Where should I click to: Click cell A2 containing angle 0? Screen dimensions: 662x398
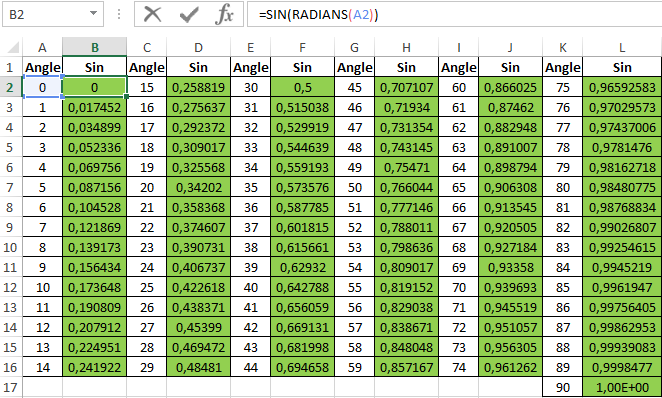click(42, 87)
